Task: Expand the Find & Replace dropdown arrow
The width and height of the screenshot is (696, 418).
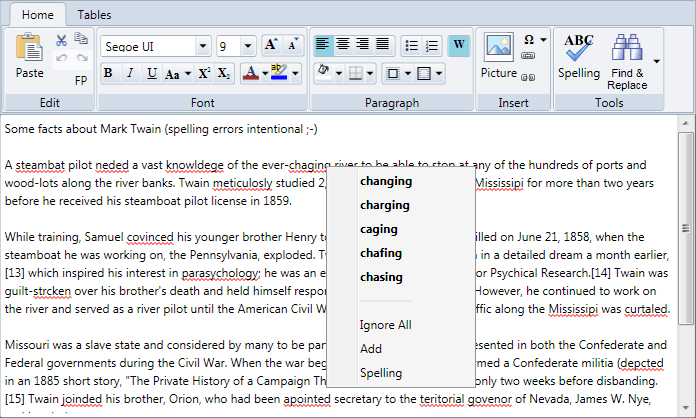Action: point(656,61)
